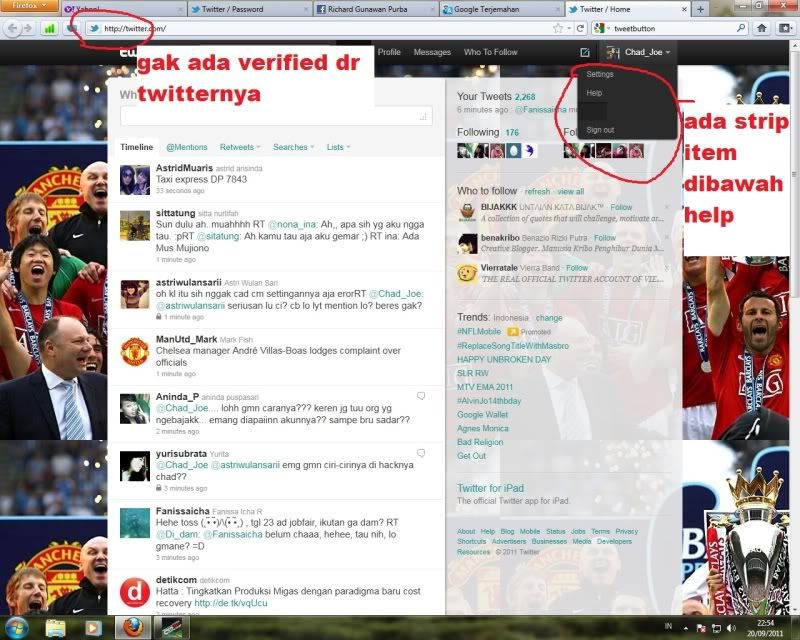Follow the Vierratale account
Viewport: 800px width, 640px height.
click(577, 267)
